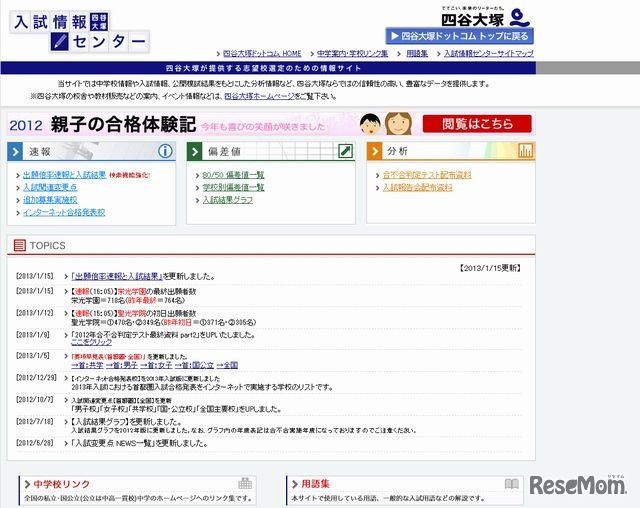Open the 用語集 link in top navigation
The width and height of the screenshot is (640, 508).
[417, 53]
